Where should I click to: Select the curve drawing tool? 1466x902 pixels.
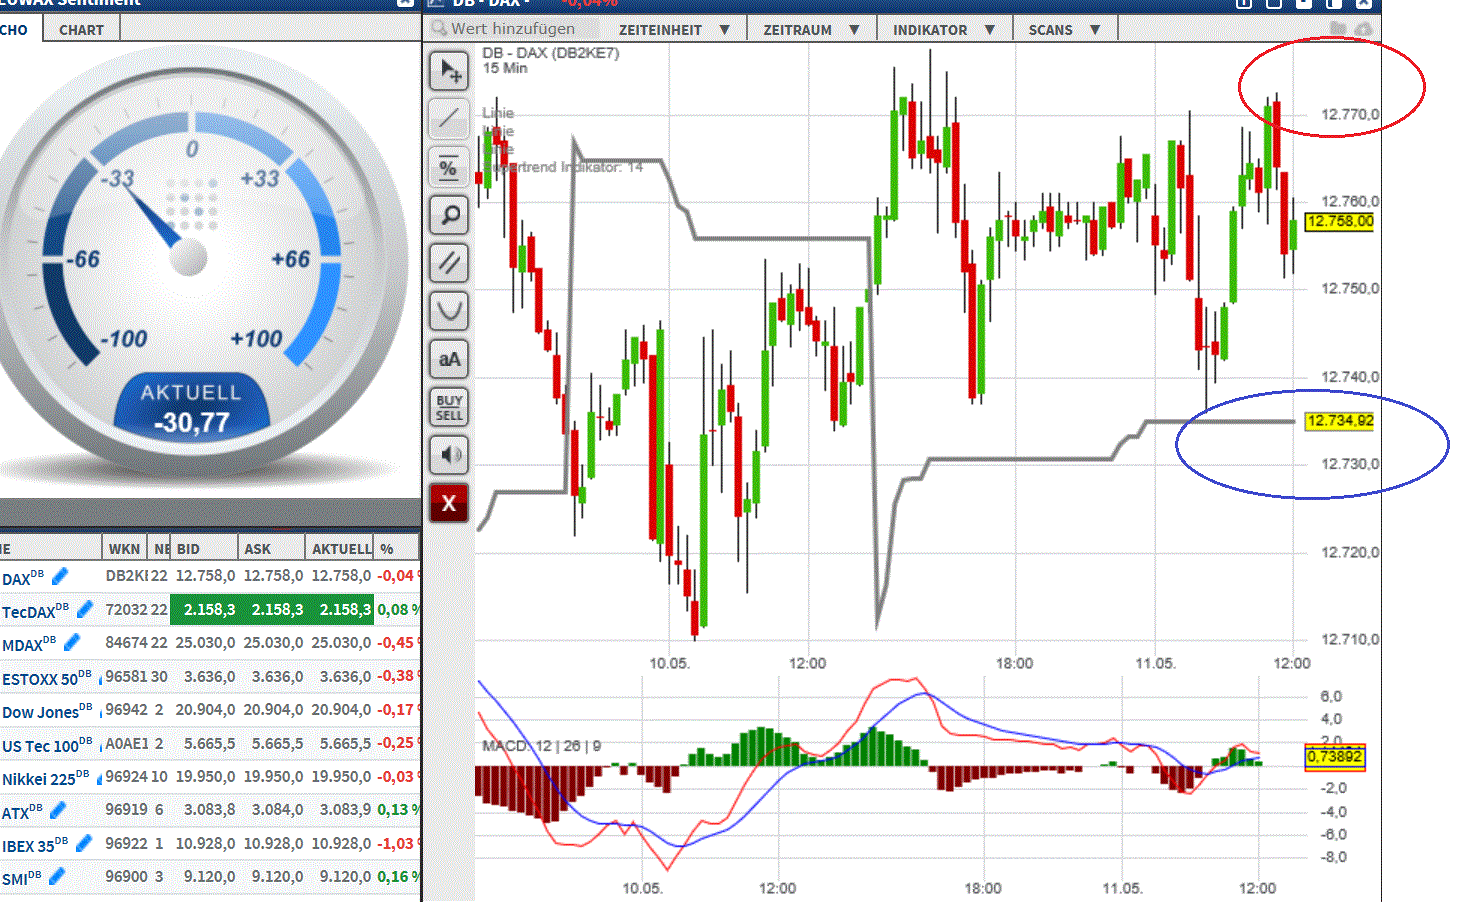[x=449, y=311]
